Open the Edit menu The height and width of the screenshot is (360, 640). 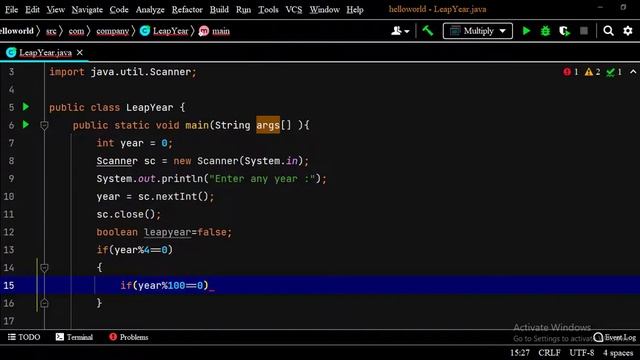tap(32, 9)
